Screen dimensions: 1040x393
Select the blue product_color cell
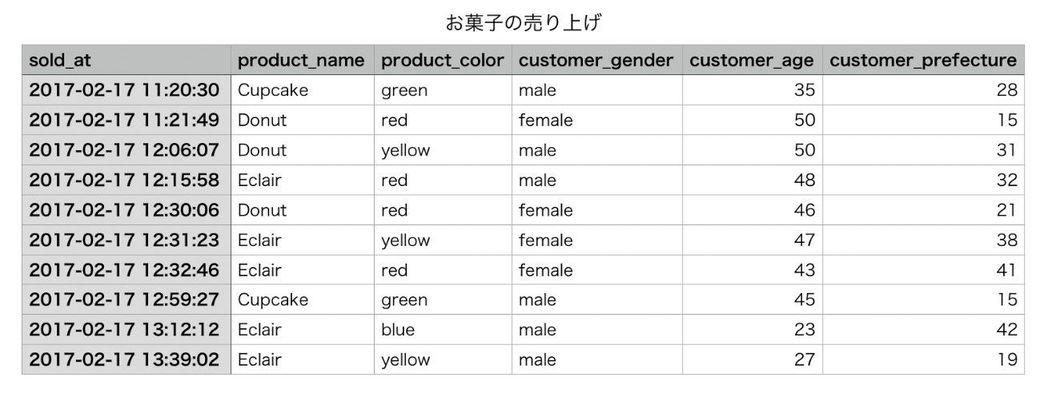[443, 330]
